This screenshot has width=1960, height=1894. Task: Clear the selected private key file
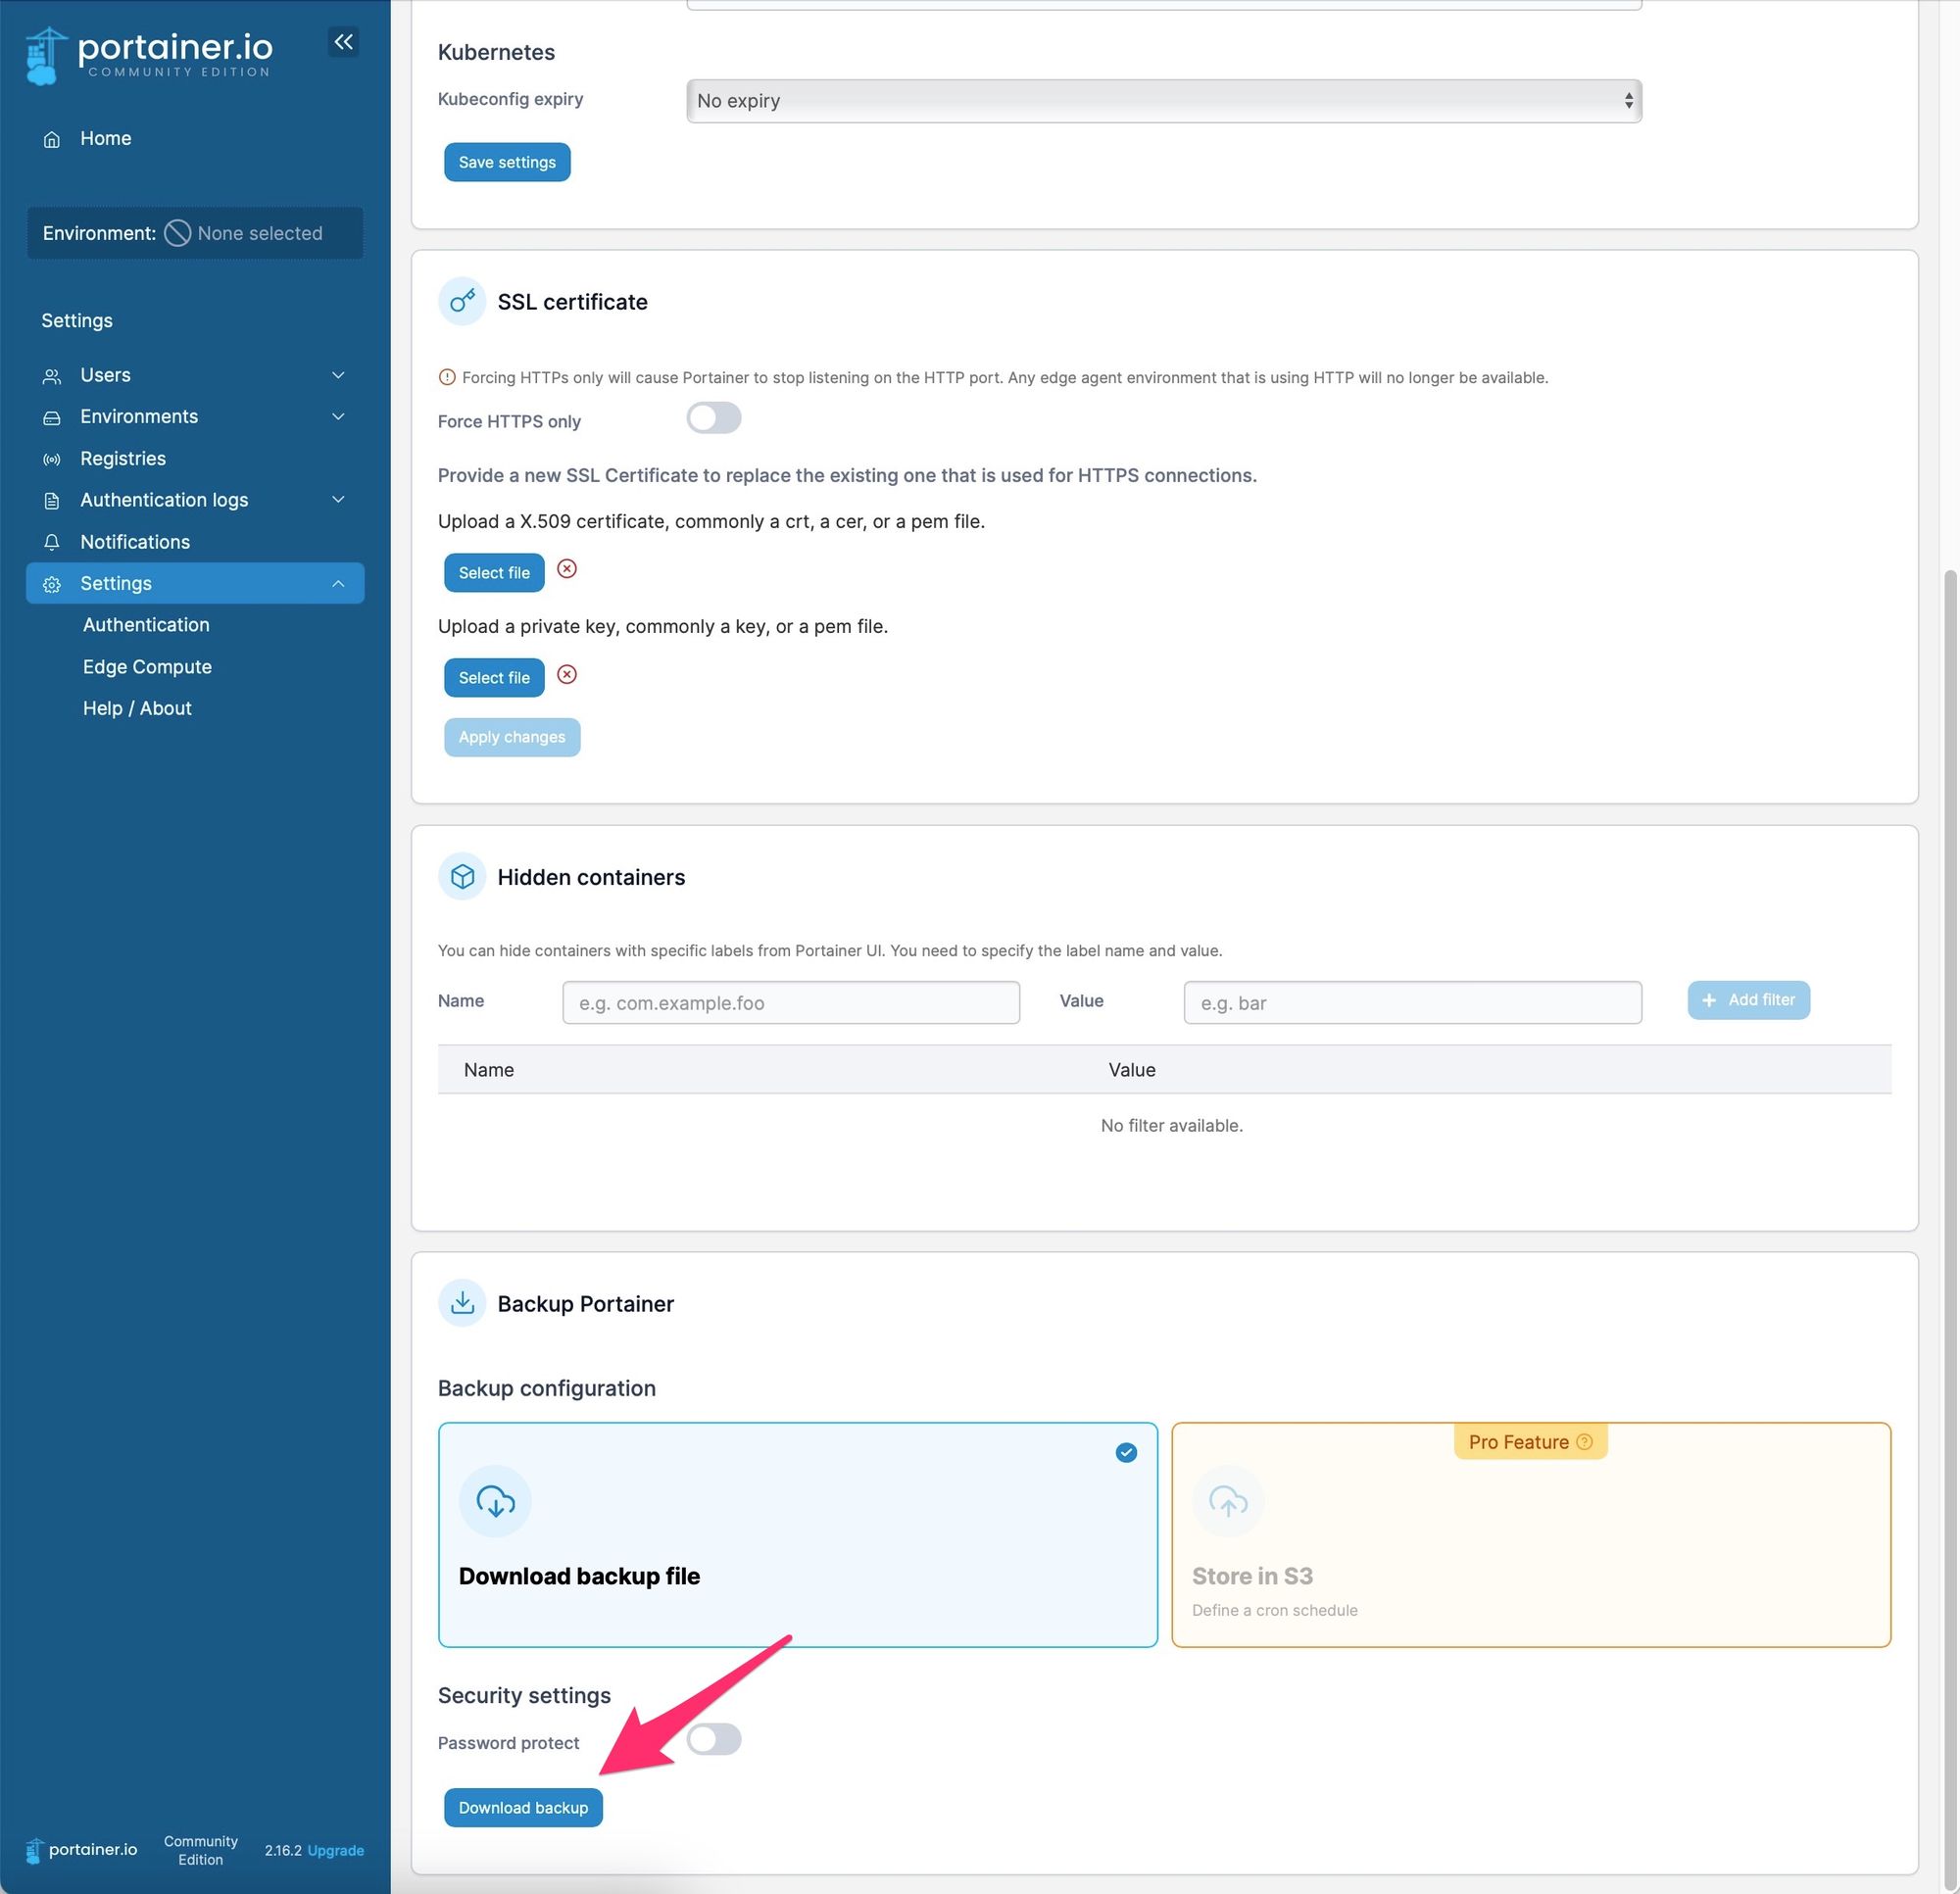tap(567, 674)
